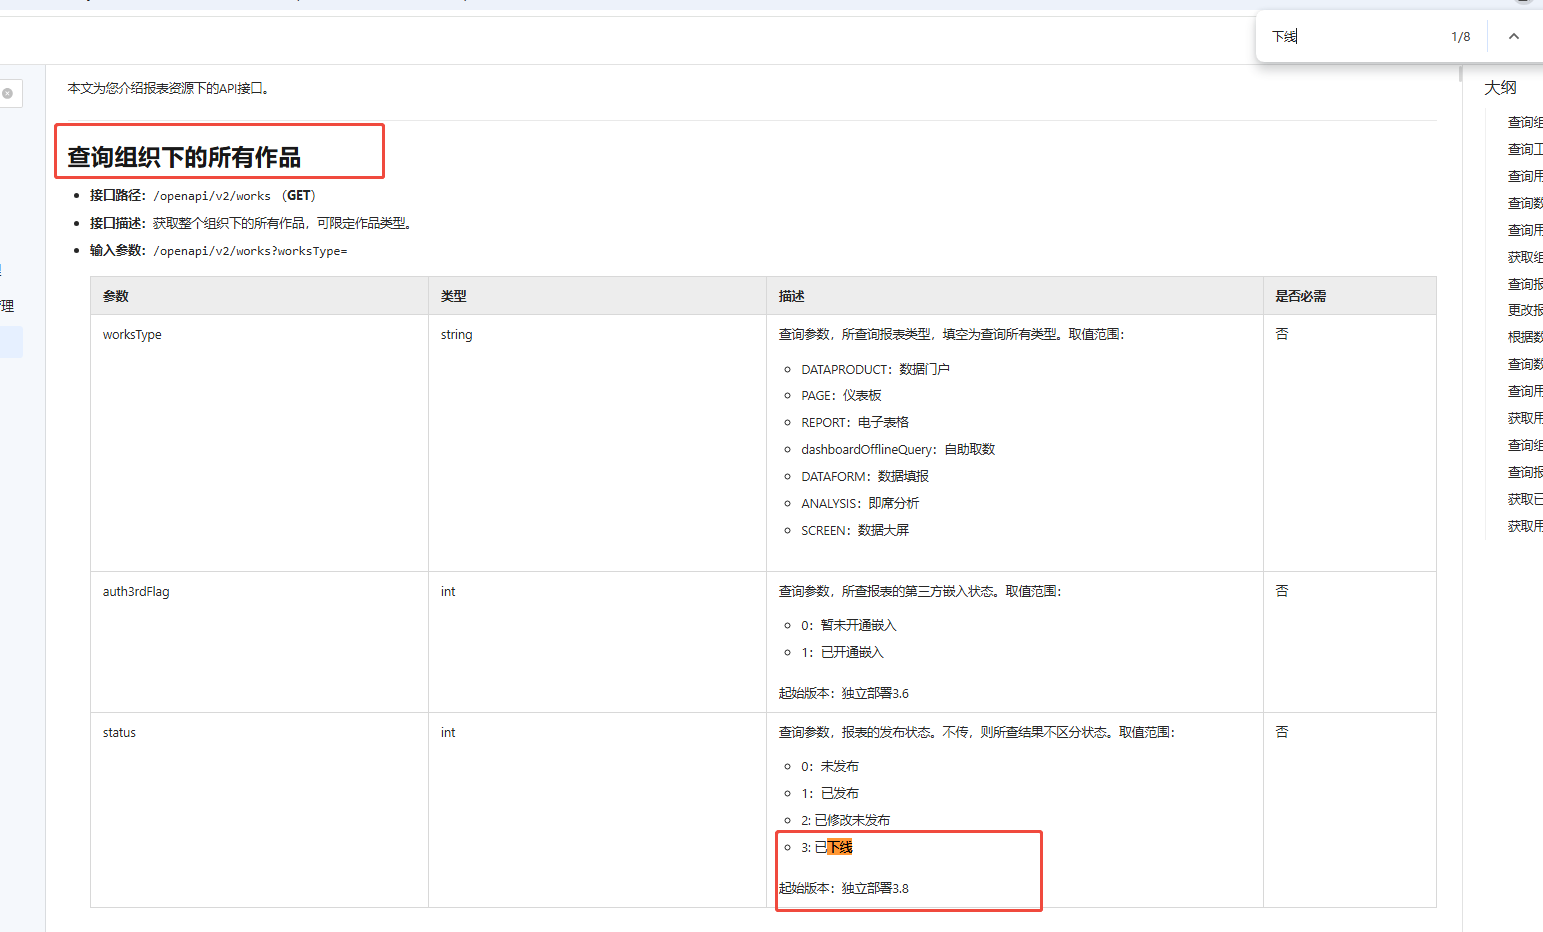Image resolution: width=1543 pixels, height=932 pixels.
Task: Click the highlighted 下线 search match
Action: click(840, 848)
